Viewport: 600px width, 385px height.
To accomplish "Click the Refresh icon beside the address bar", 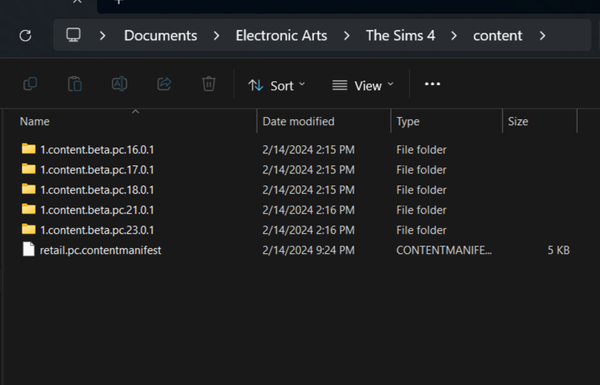I will (26, 36).
